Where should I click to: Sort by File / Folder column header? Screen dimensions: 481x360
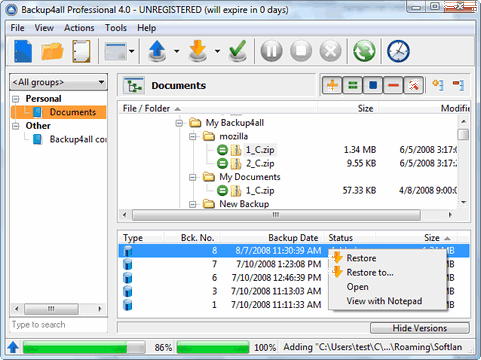(218, 109)
